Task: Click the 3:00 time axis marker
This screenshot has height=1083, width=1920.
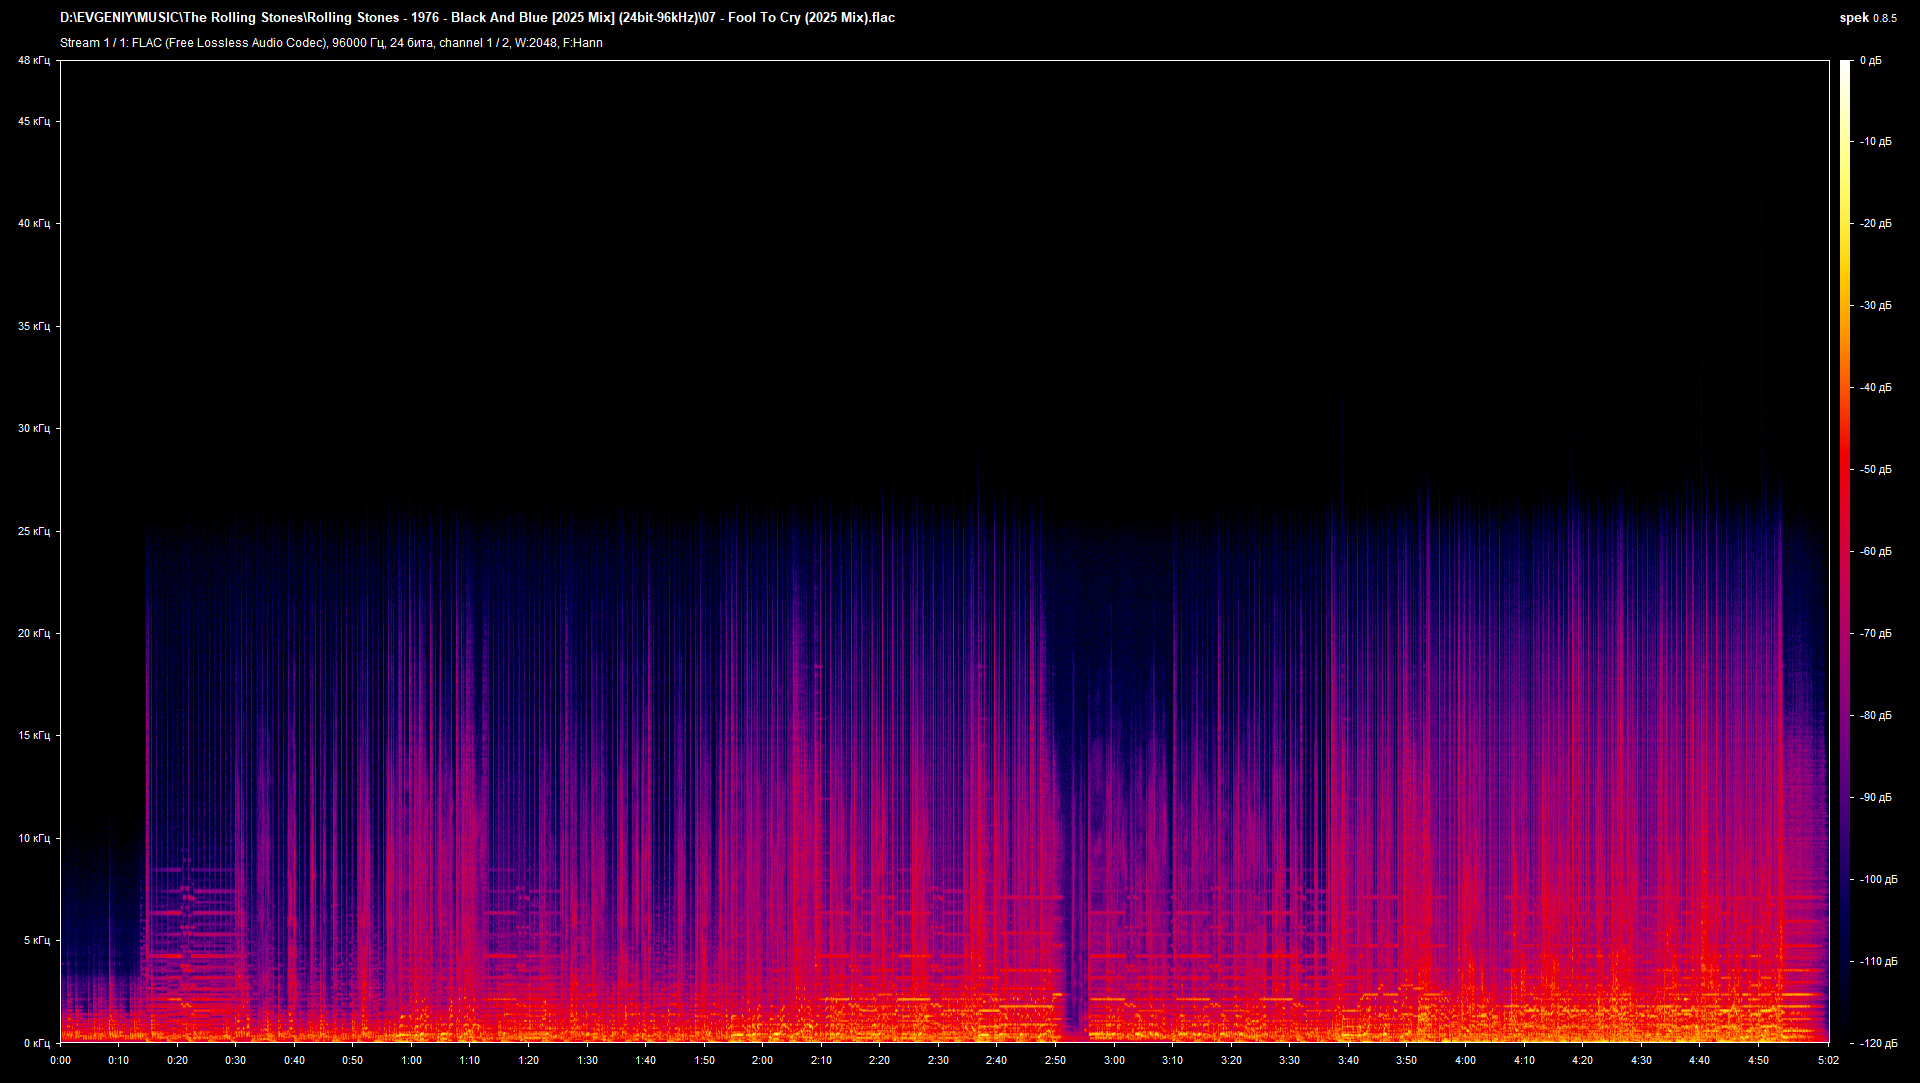Action: coord(1114,1060)
